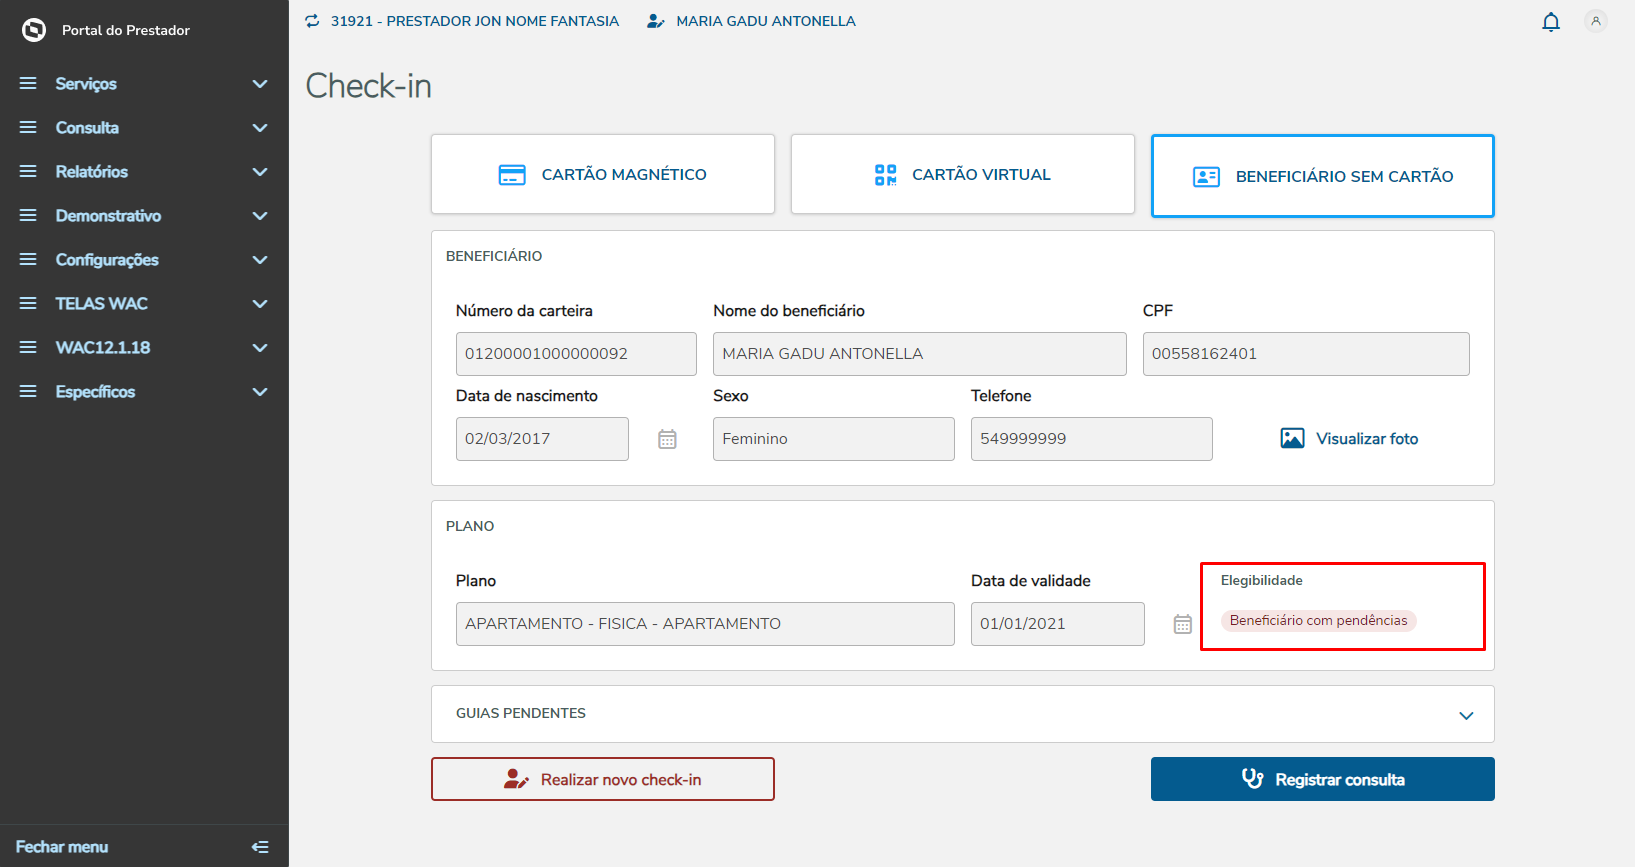
Task: Click the notifications bell icon
Action: pyautogui.click(x=1551, y=22)
